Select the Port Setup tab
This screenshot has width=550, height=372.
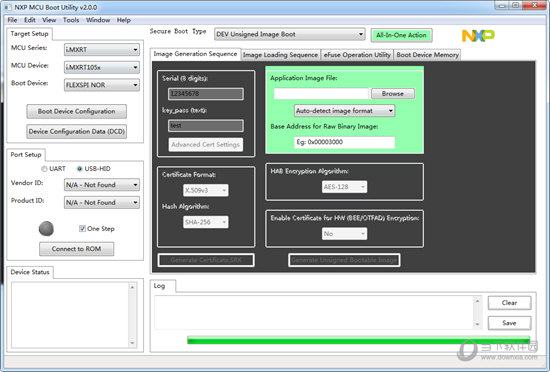coord(26,155)
